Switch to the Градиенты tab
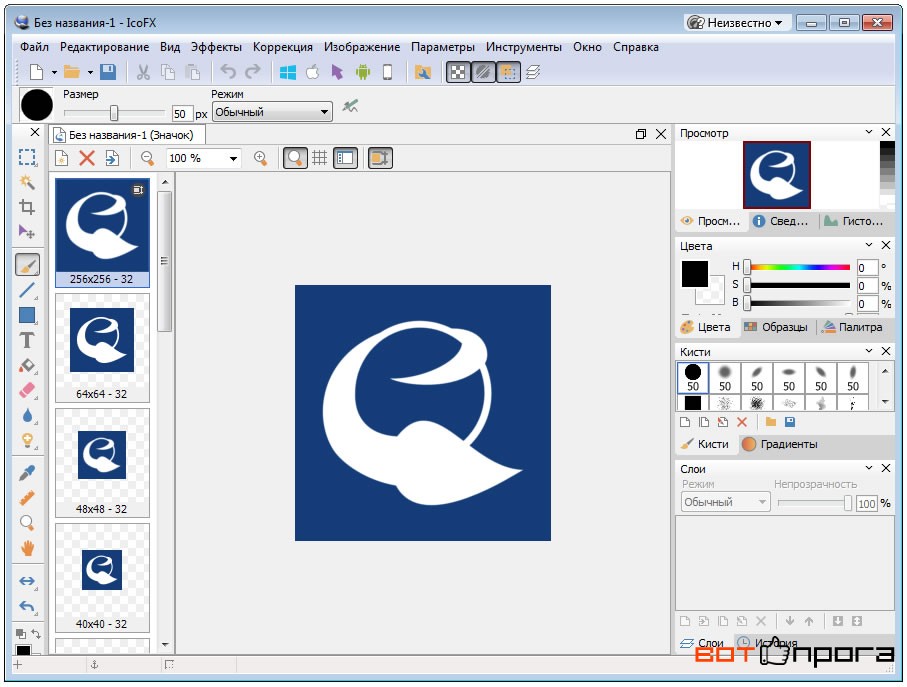This screenshot has height=687, width=907. click(x=780, y=444)
